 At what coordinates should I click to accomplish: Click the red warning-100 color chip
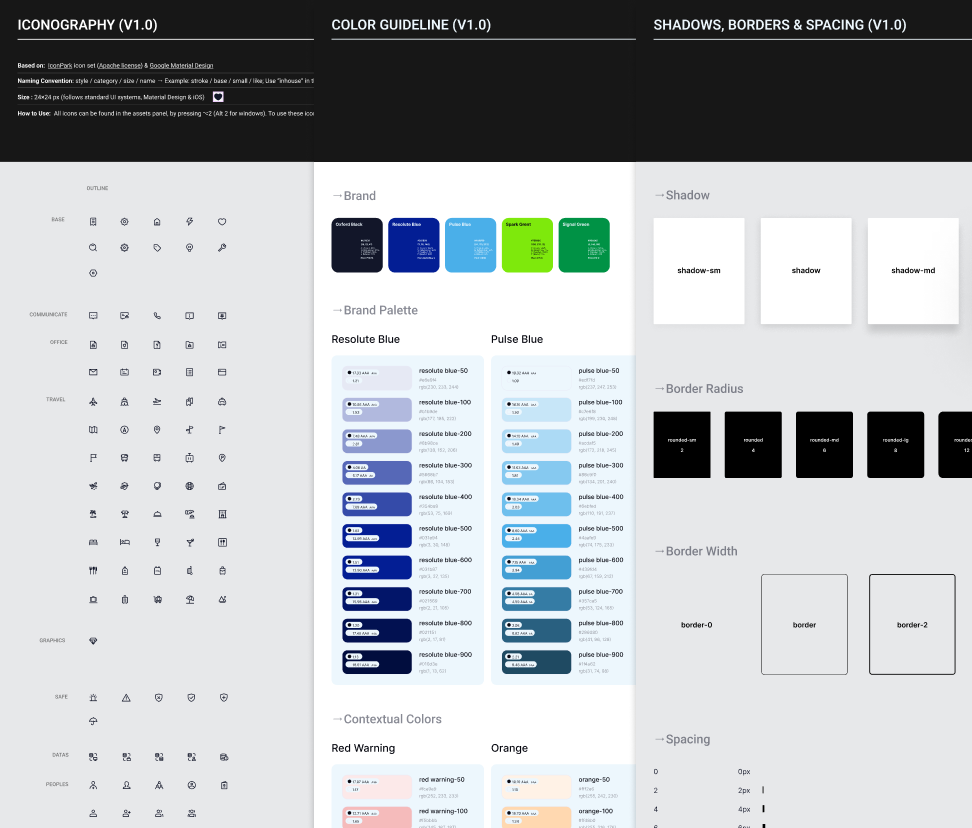(377, 817)
